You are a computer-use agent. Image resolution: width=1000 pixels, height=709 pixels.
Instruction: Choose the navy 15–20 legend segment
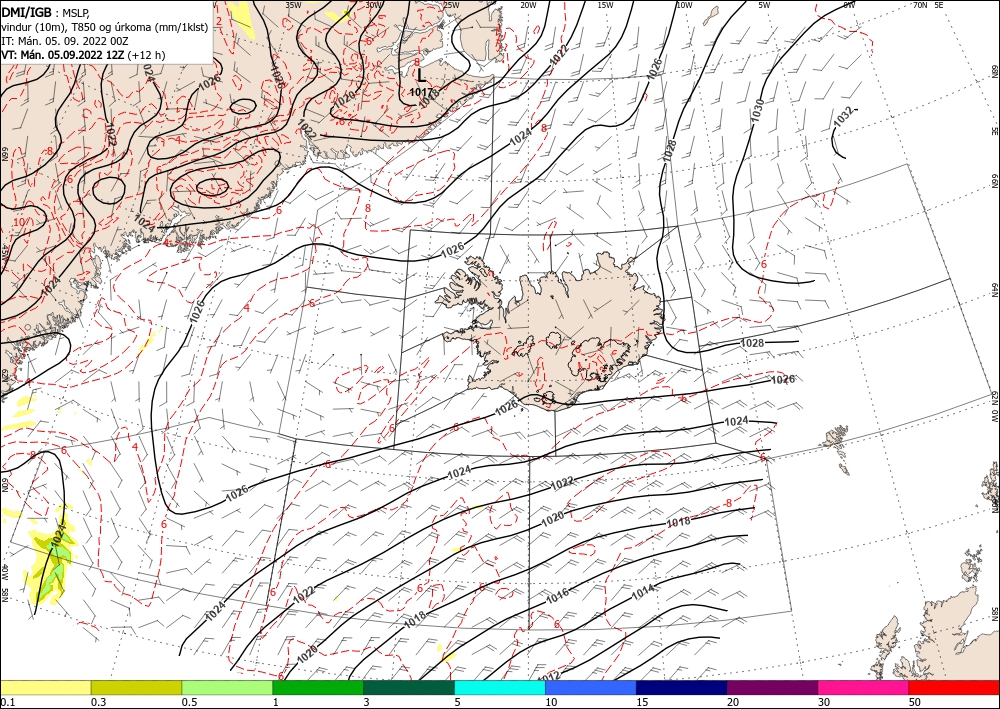point(682,687)
